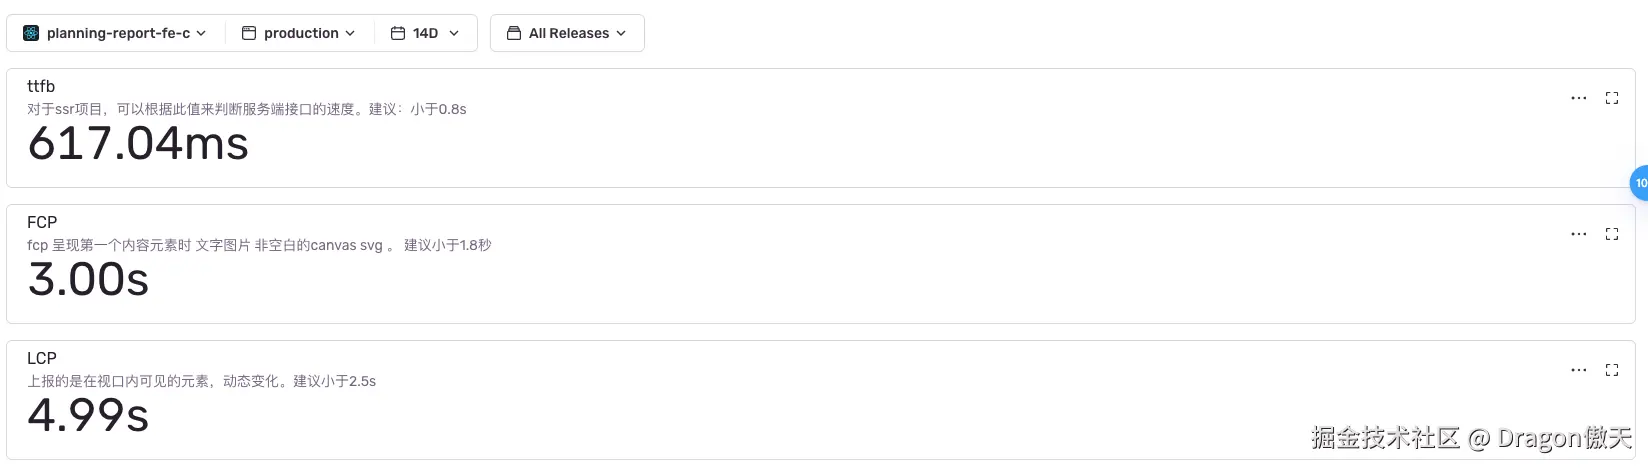
Task: Expand the ttfb widget to fullscreen
Action: [1612, 98]
